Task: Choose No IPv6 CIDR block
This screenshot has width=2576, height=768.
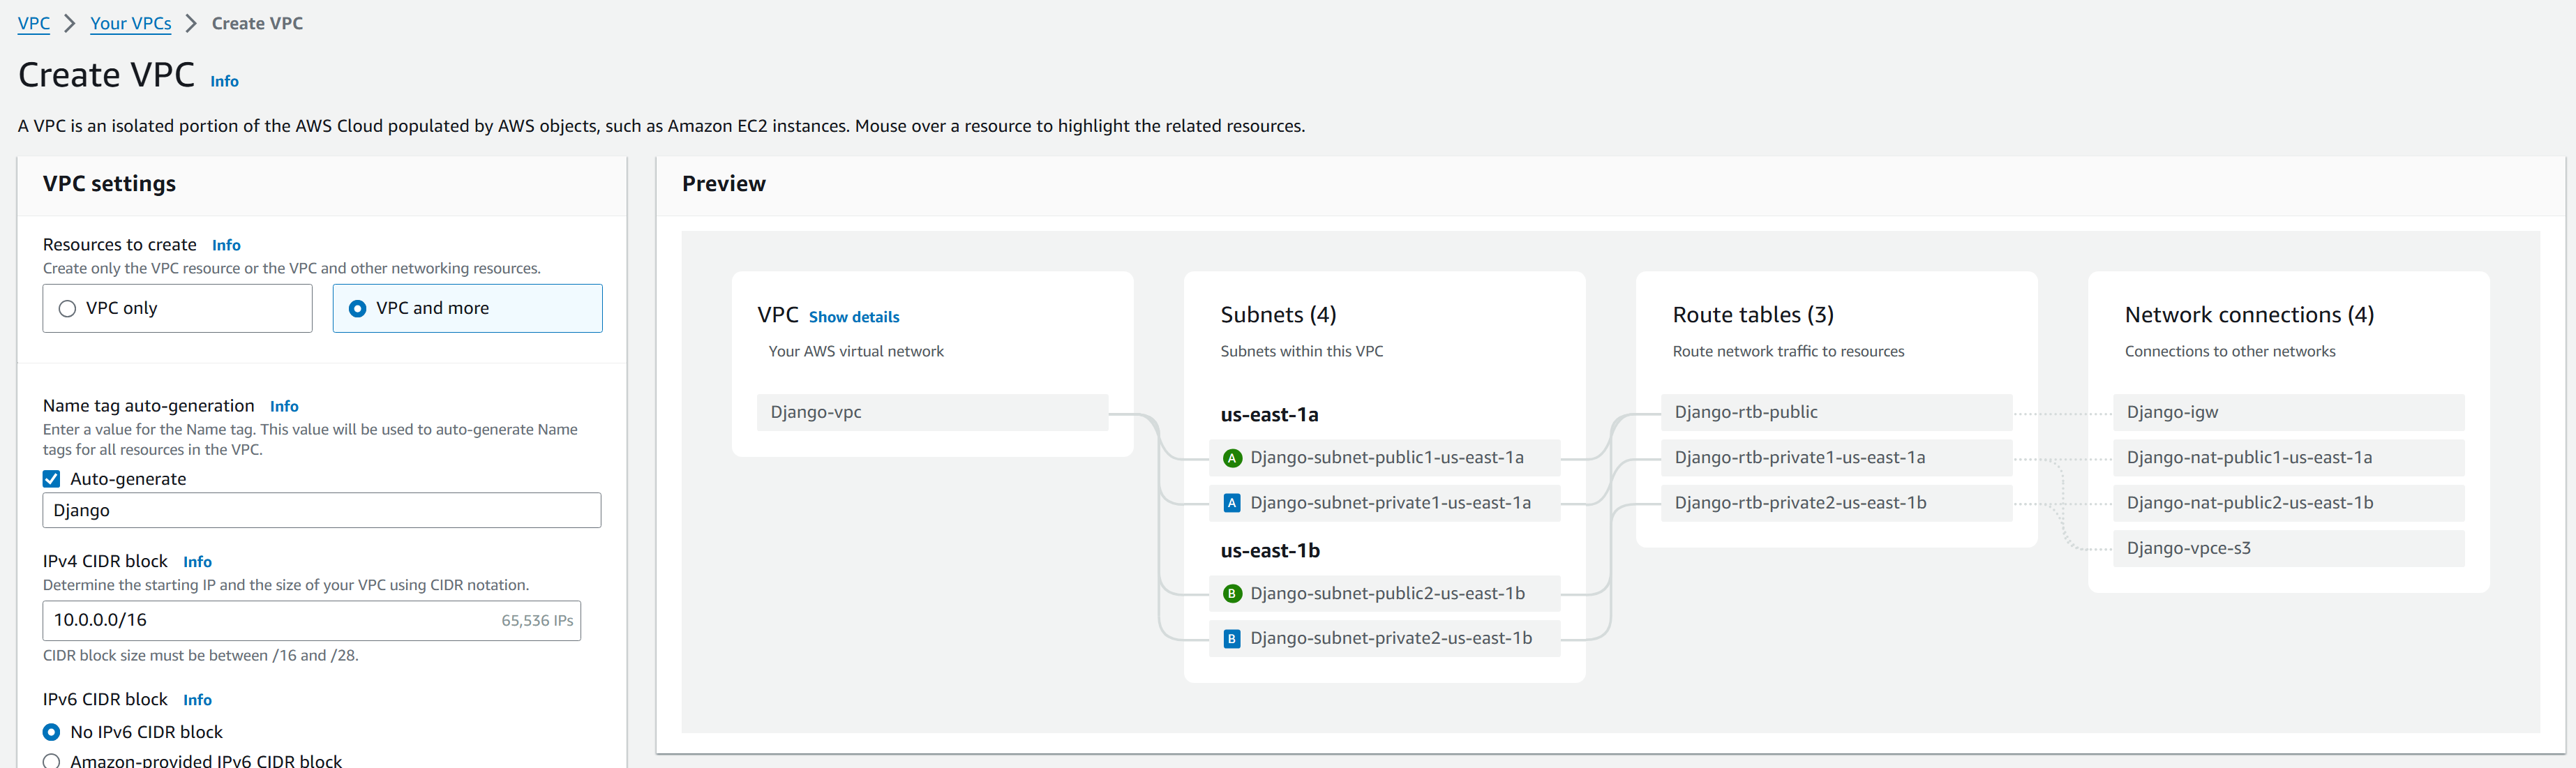Action: click(x=52, y=732)
